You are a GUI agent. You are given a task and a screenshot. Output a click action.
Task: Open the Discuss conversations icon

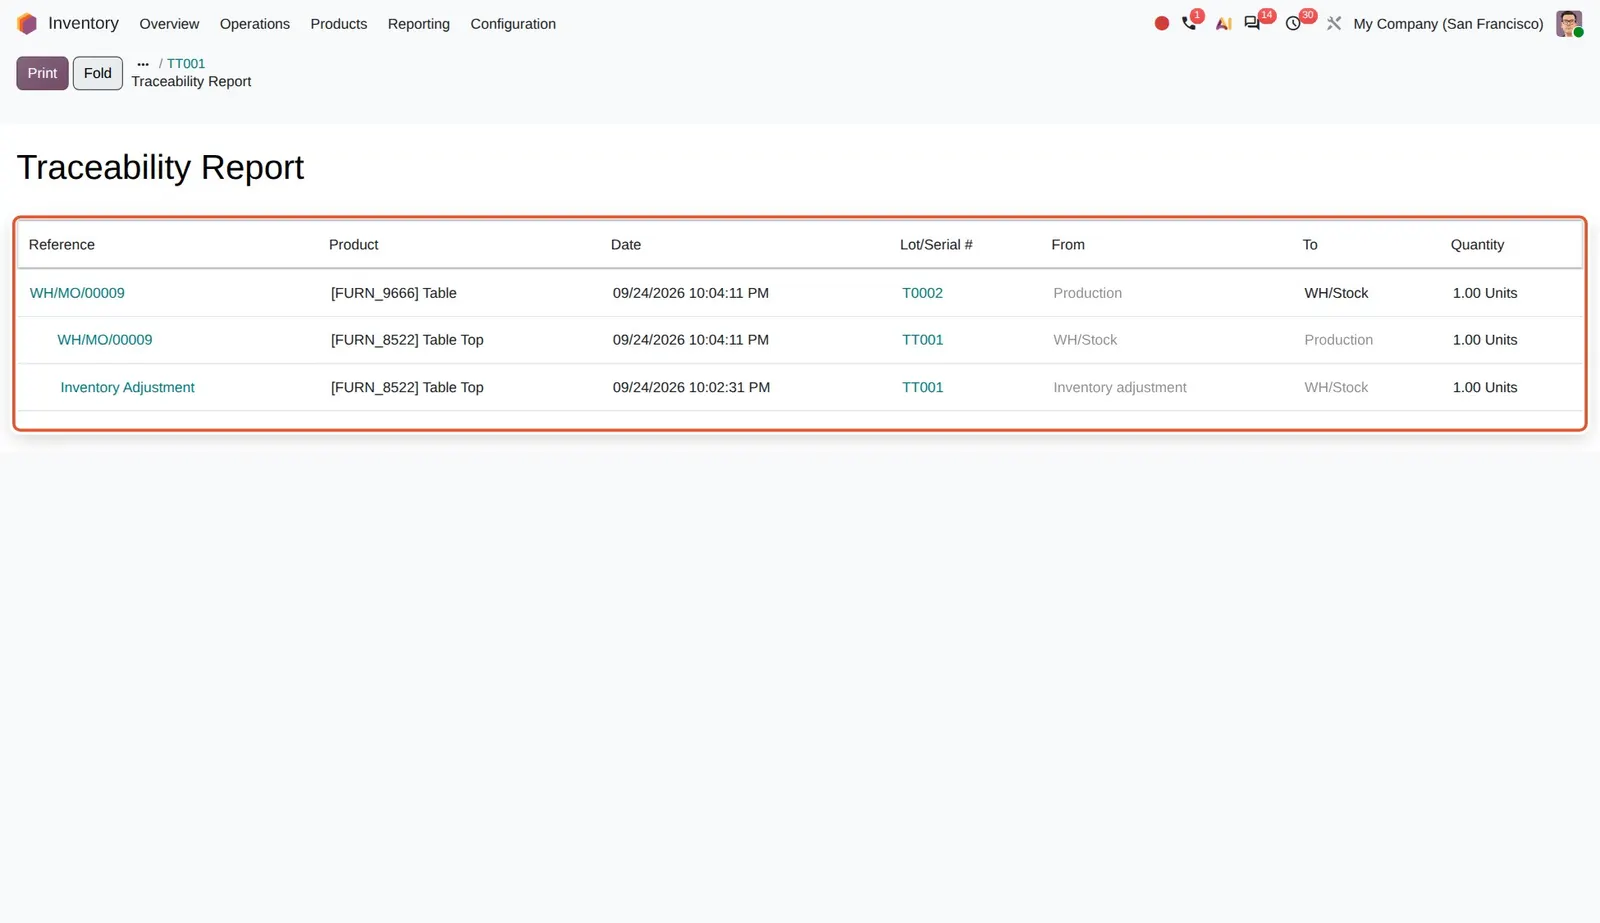click(x=1252, y=23)
